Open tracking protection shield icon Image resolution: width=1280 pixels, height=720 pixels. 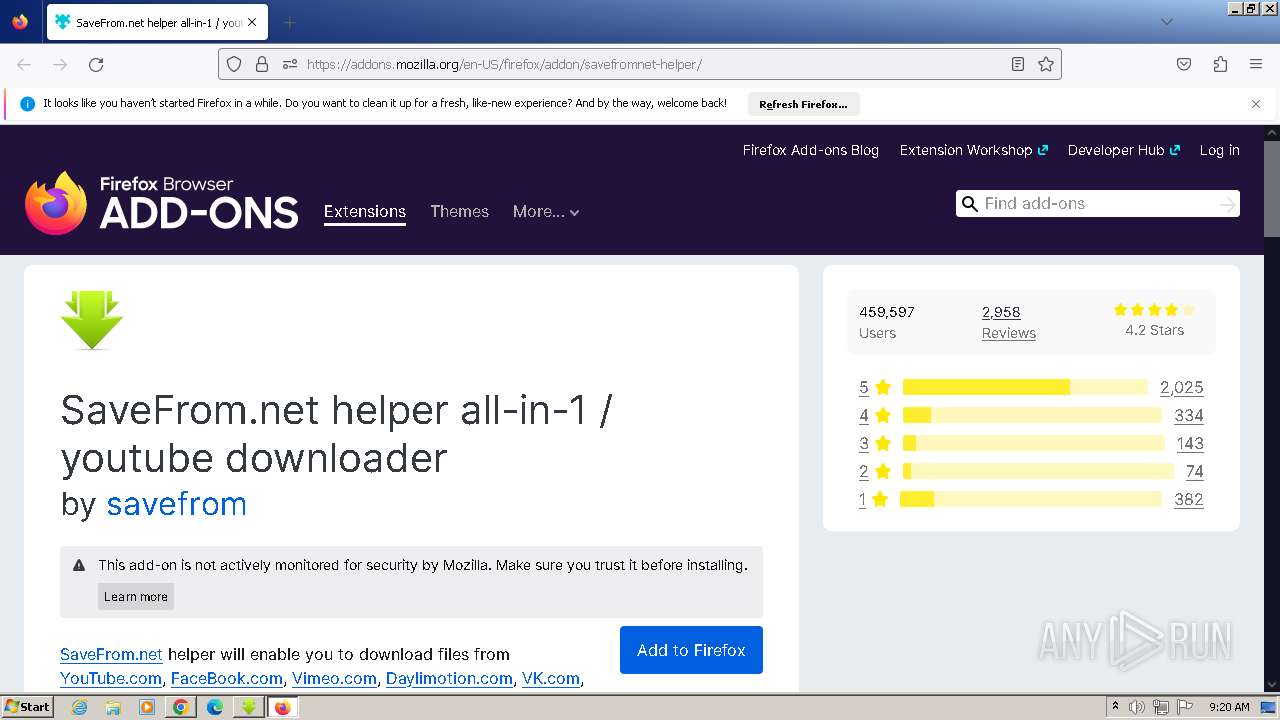coord(234,64)
